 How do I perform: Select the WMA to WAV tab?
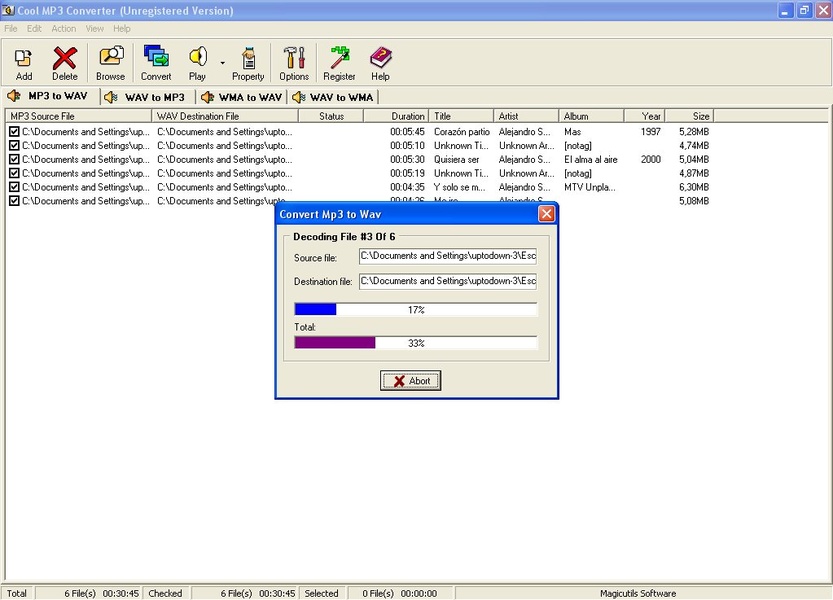point(242,97)
